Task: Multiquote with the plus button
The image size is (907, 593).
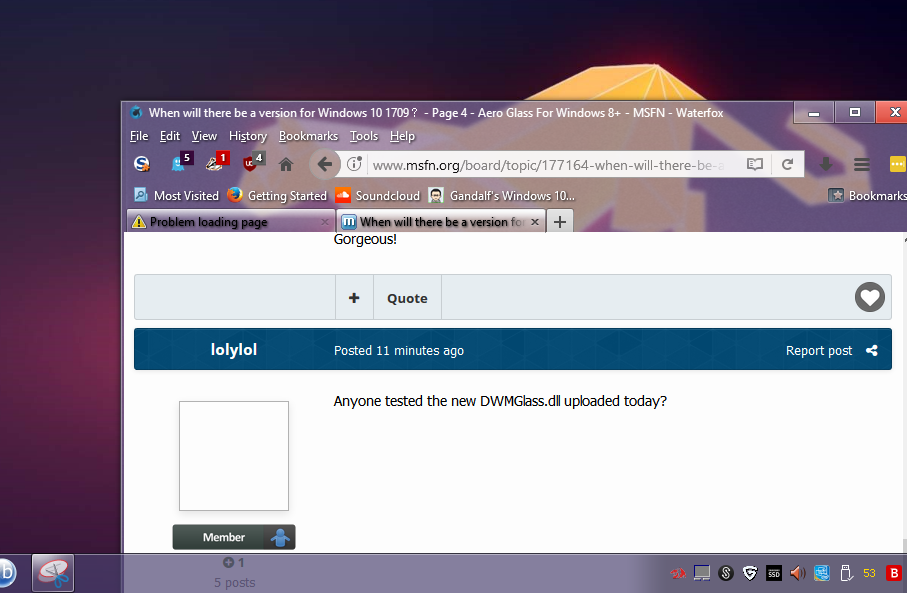Action: point(354,297)
